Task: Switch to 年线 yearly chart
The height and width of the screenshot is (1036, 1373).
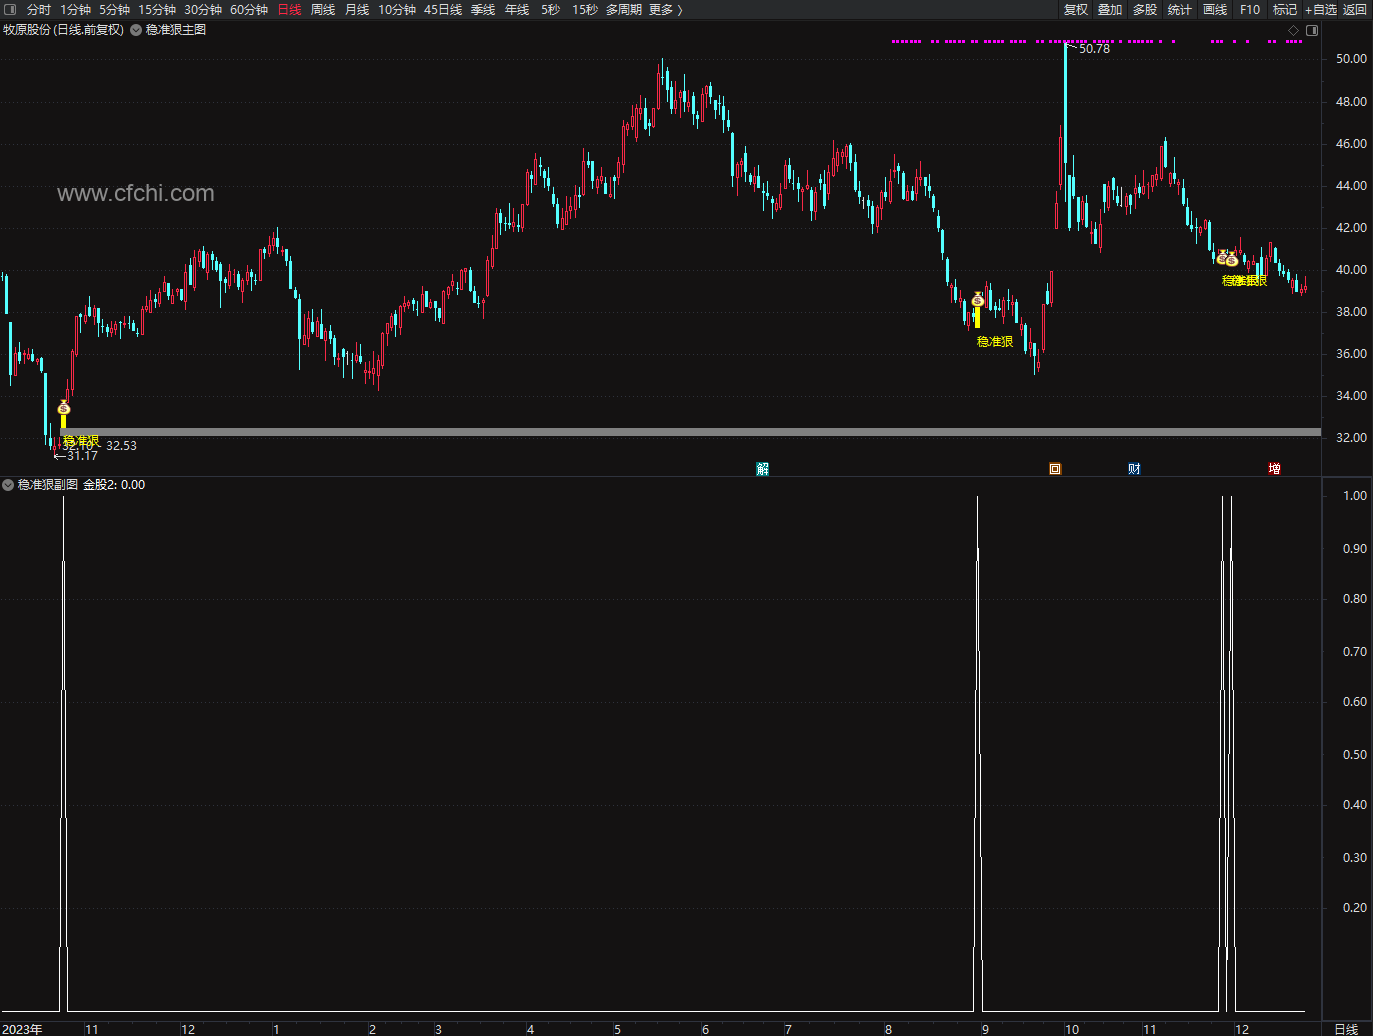Action: click(x=517, y=9)
